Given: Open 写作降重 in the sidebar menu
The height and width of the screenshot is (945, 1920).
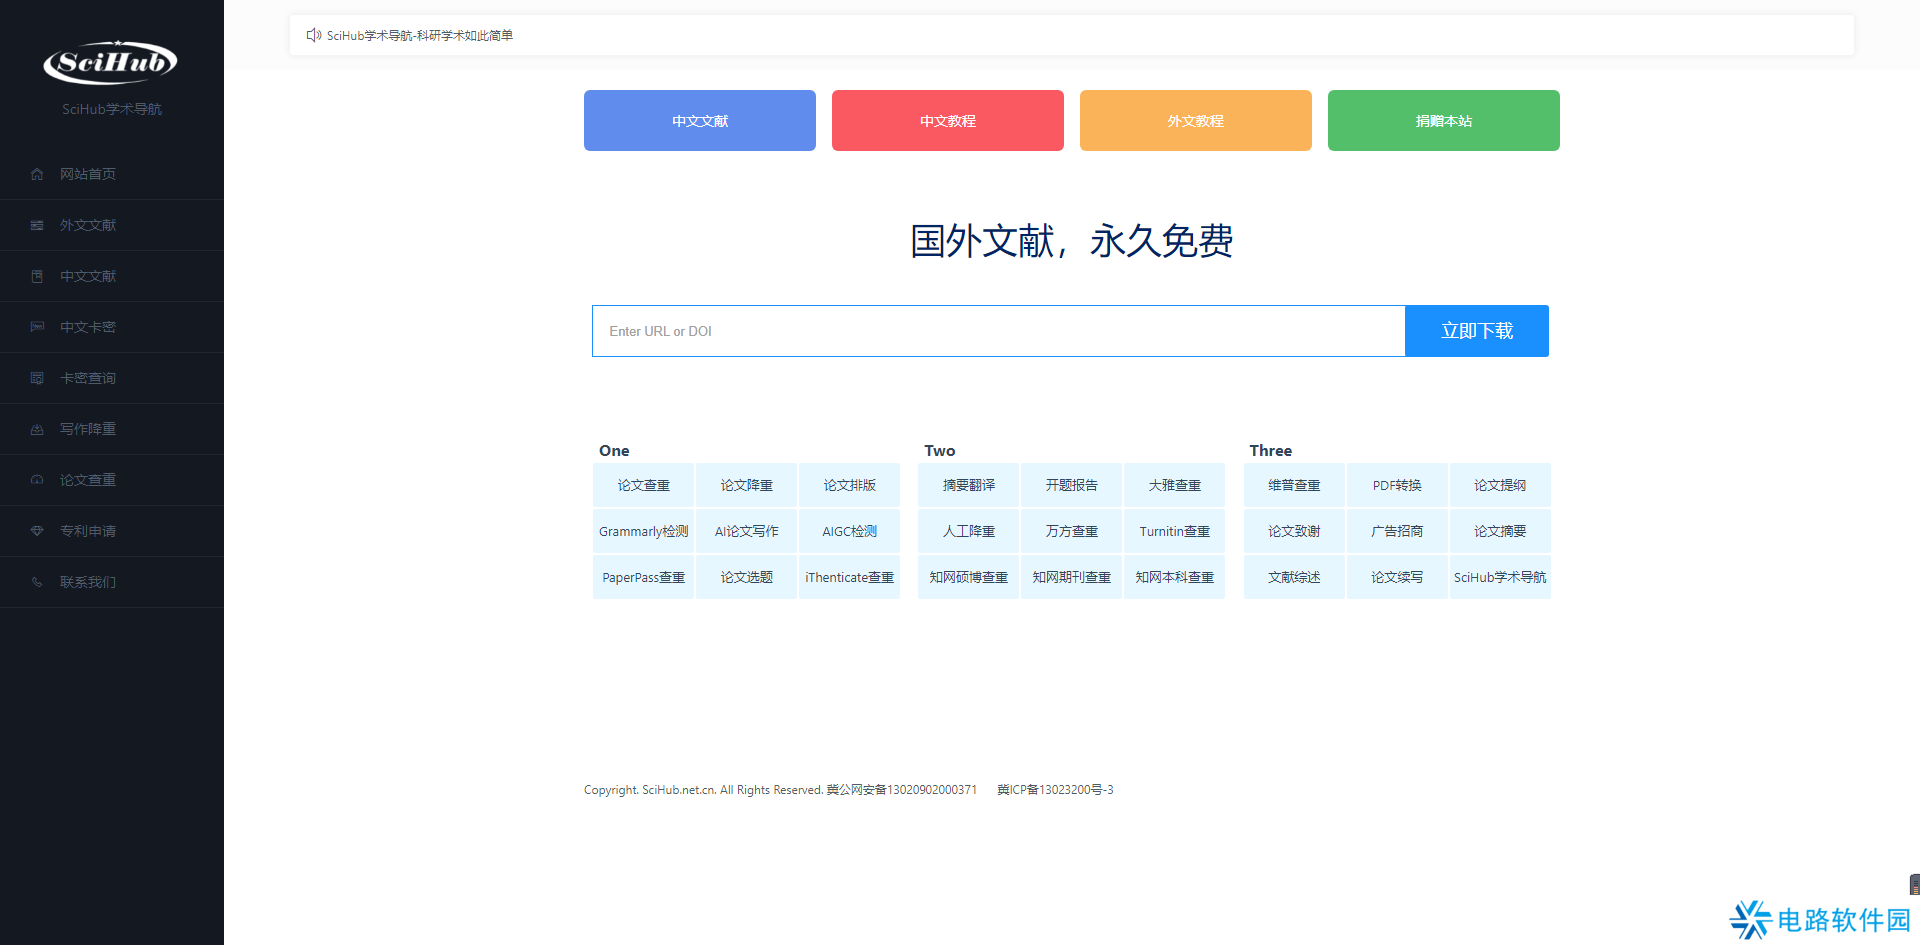Looking at the screenshot, I should pos(88,429).
